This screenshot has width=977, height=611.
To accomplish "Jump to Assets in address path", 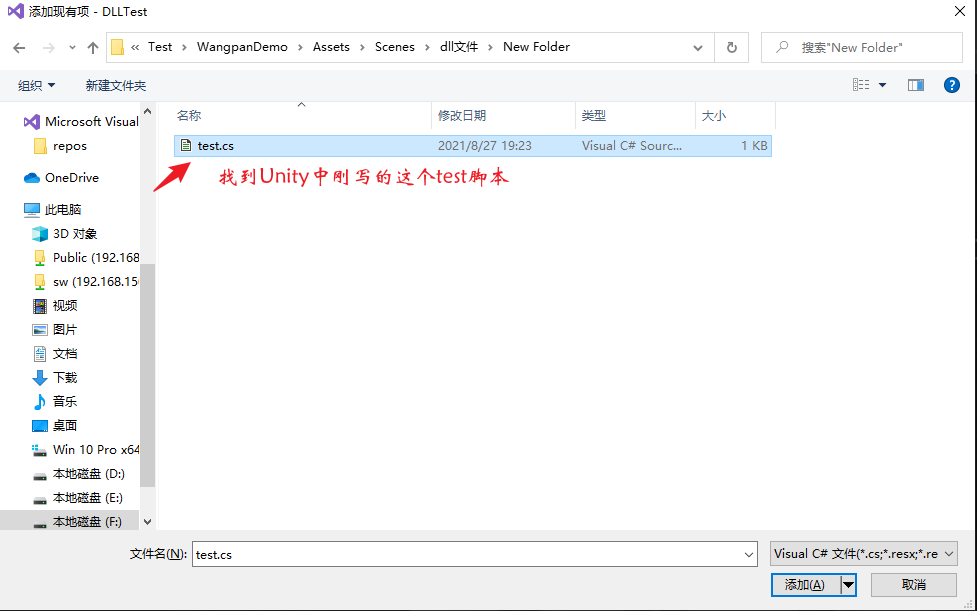I will coord(331,47).
